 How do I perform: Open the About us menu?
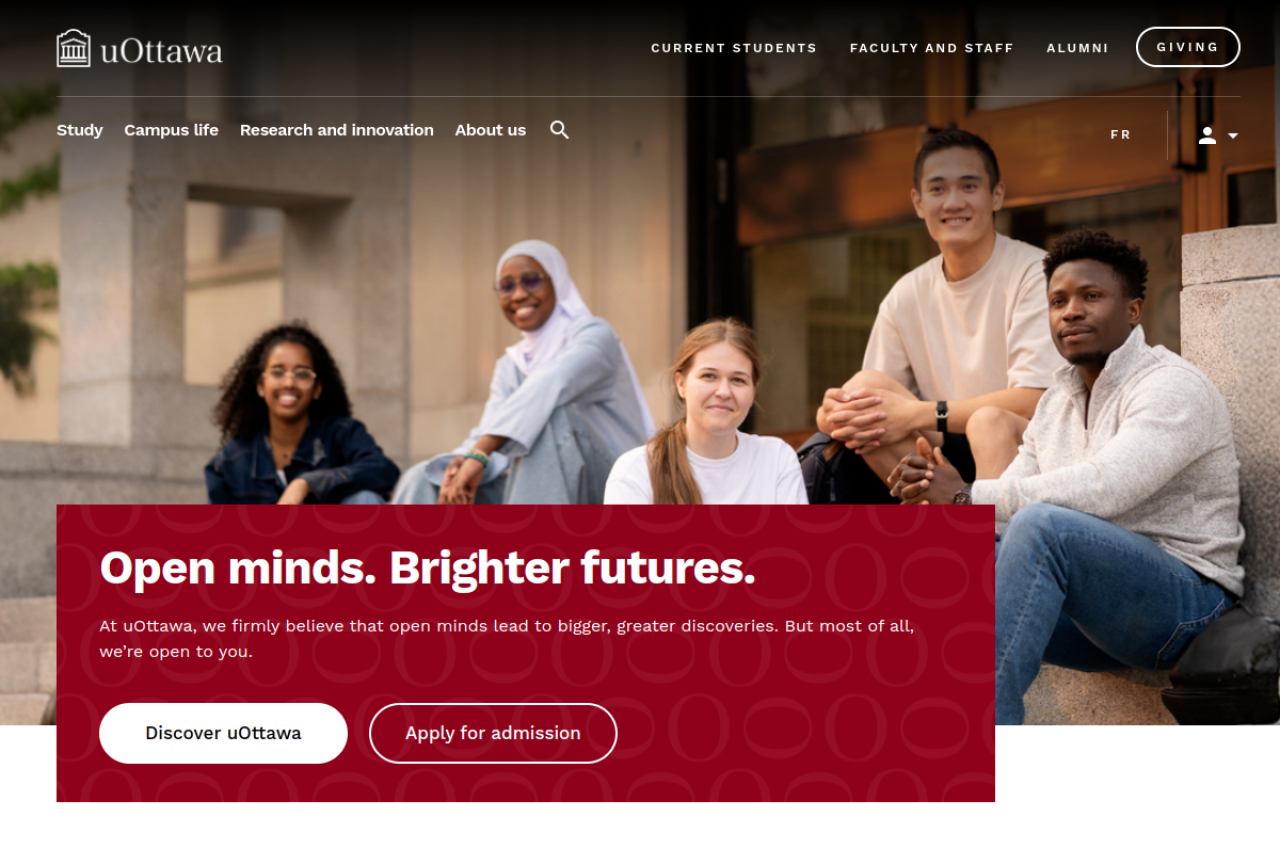click(490, 130)
